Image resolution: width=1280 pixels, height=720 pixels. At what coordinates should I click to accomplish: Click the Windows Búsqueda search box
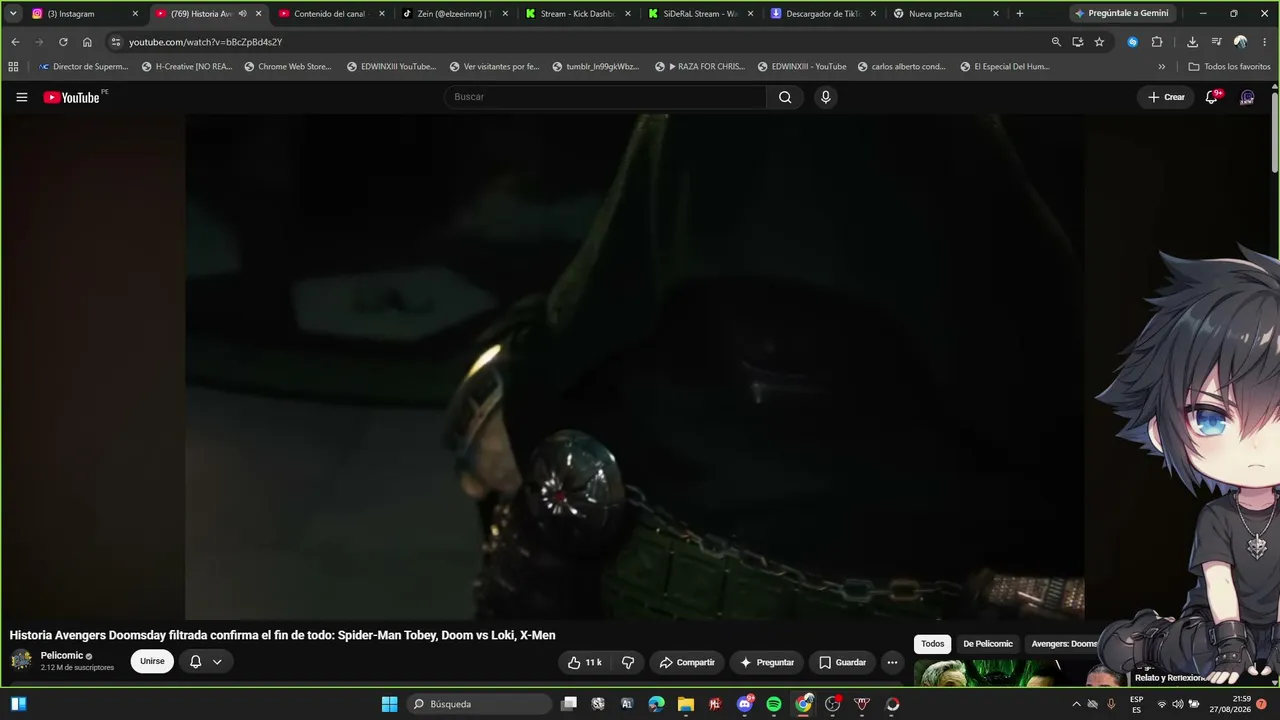point(481,704)
